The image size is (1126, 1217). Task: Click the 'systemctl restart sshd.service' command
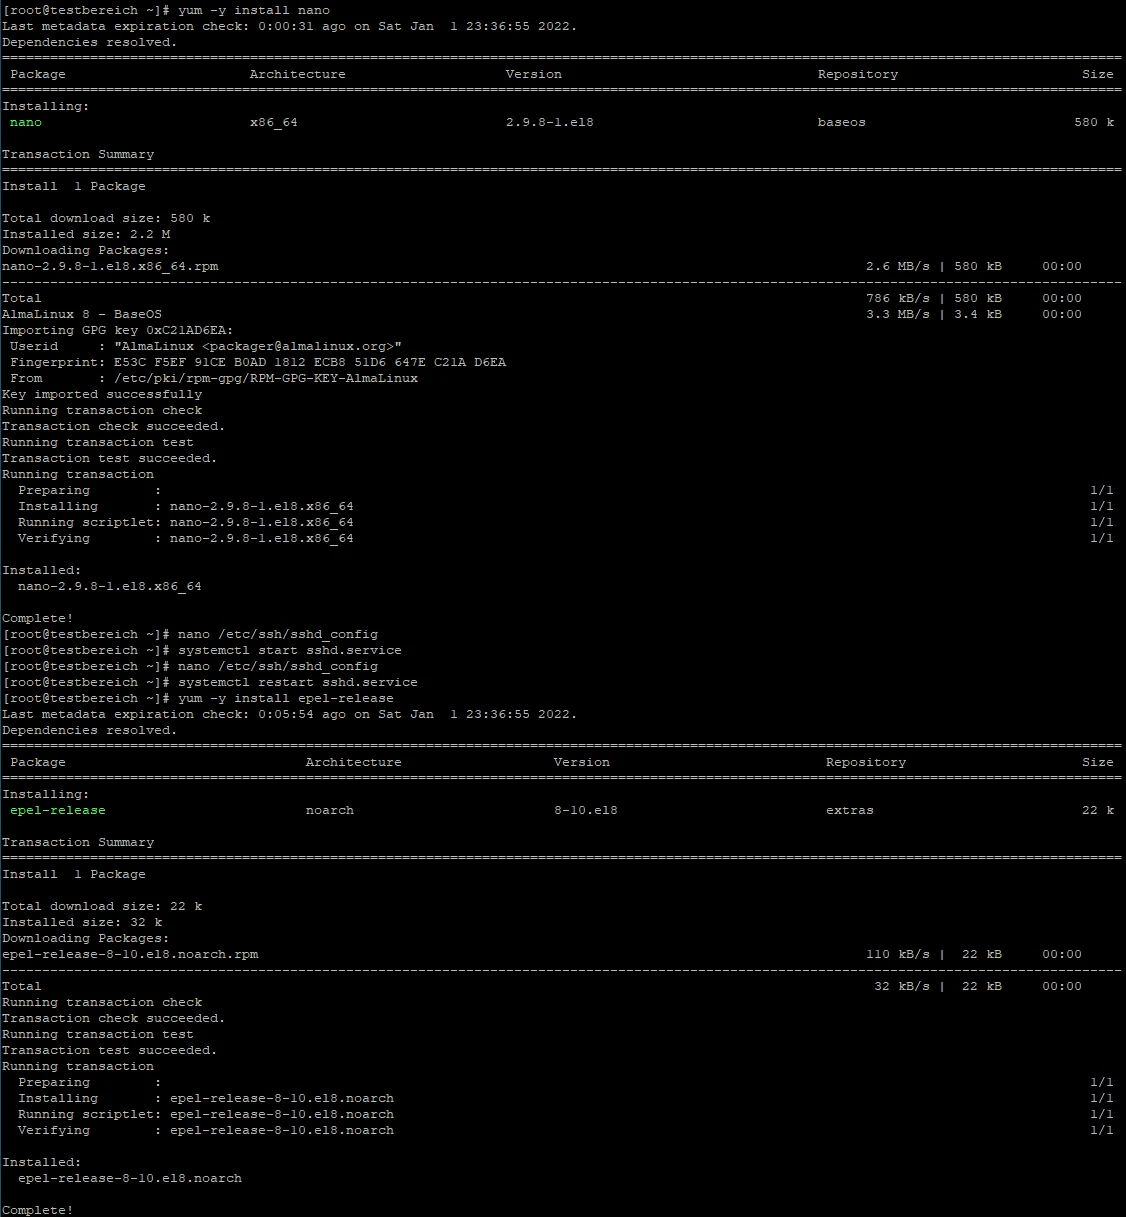point(297,682)
